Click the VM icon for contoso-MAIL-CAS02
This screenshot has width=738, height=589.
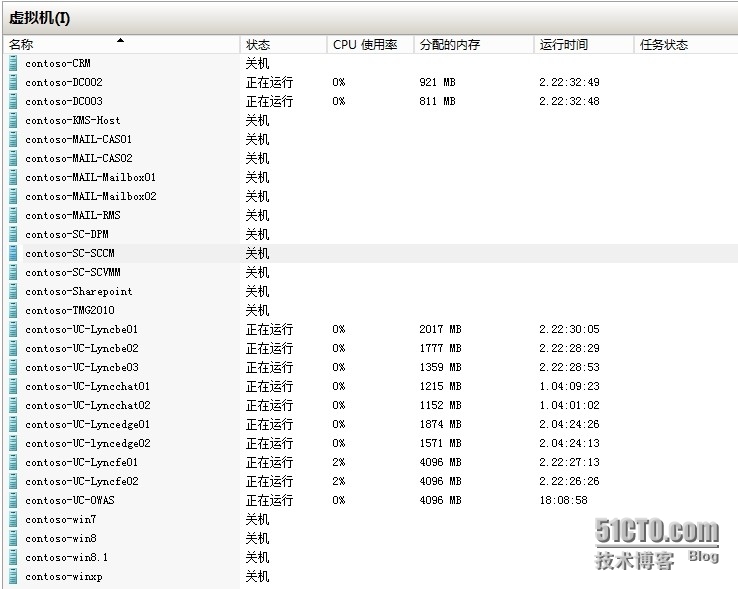coord(13,158)
